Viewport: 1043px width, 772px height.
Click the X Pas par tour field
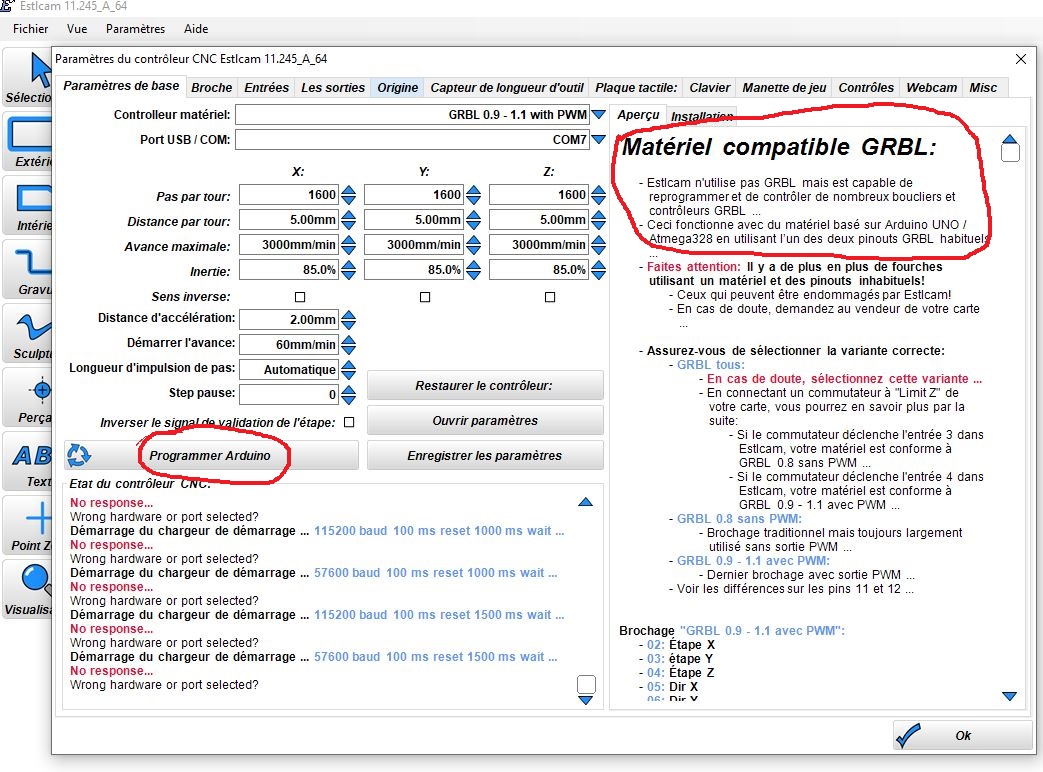pyautogui.click(x=289, y=195)
